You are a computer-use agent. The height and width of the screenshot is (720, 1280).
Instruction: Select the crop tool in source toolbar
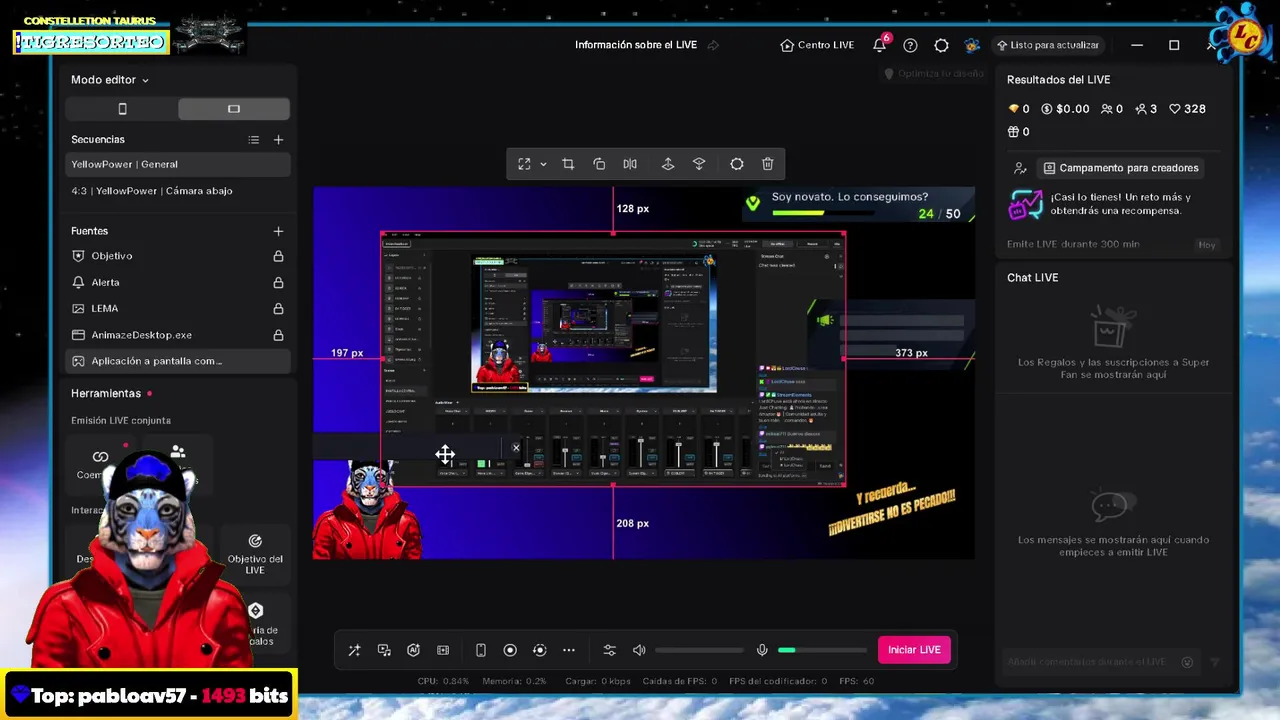[568, 164]
